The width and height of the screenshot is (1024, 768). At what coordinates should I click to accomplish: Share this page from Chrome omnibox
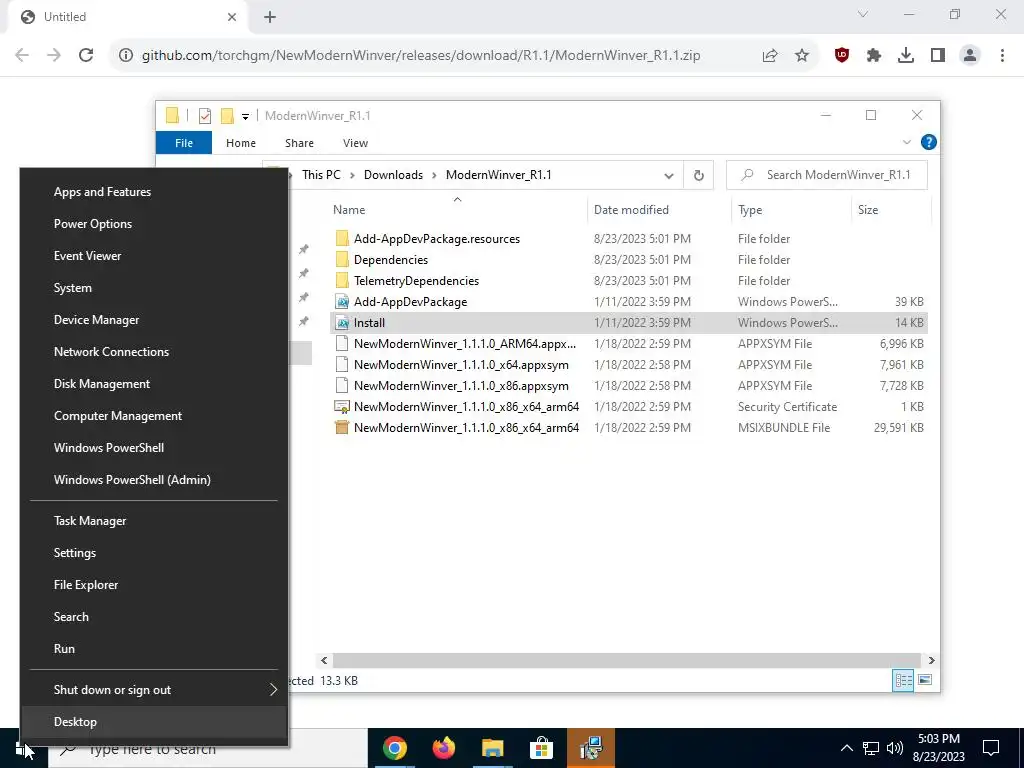770,56
